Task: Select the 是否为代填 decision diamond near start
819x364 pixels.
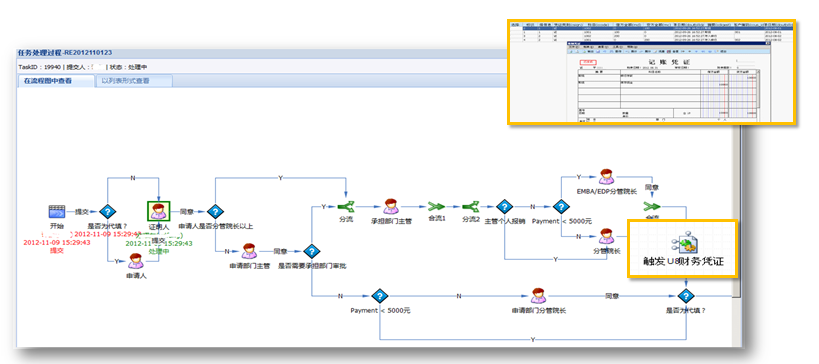Action: pos(107,212)
